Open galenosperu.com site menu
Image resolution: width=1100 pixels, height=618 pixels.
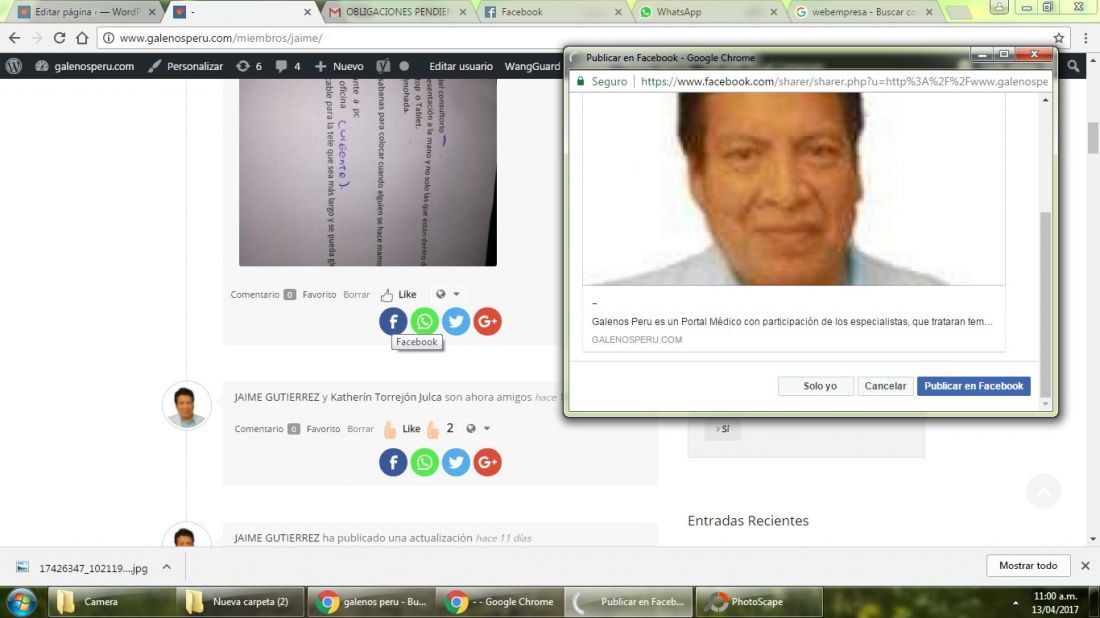pyautogui.click(x=85, y=66)
